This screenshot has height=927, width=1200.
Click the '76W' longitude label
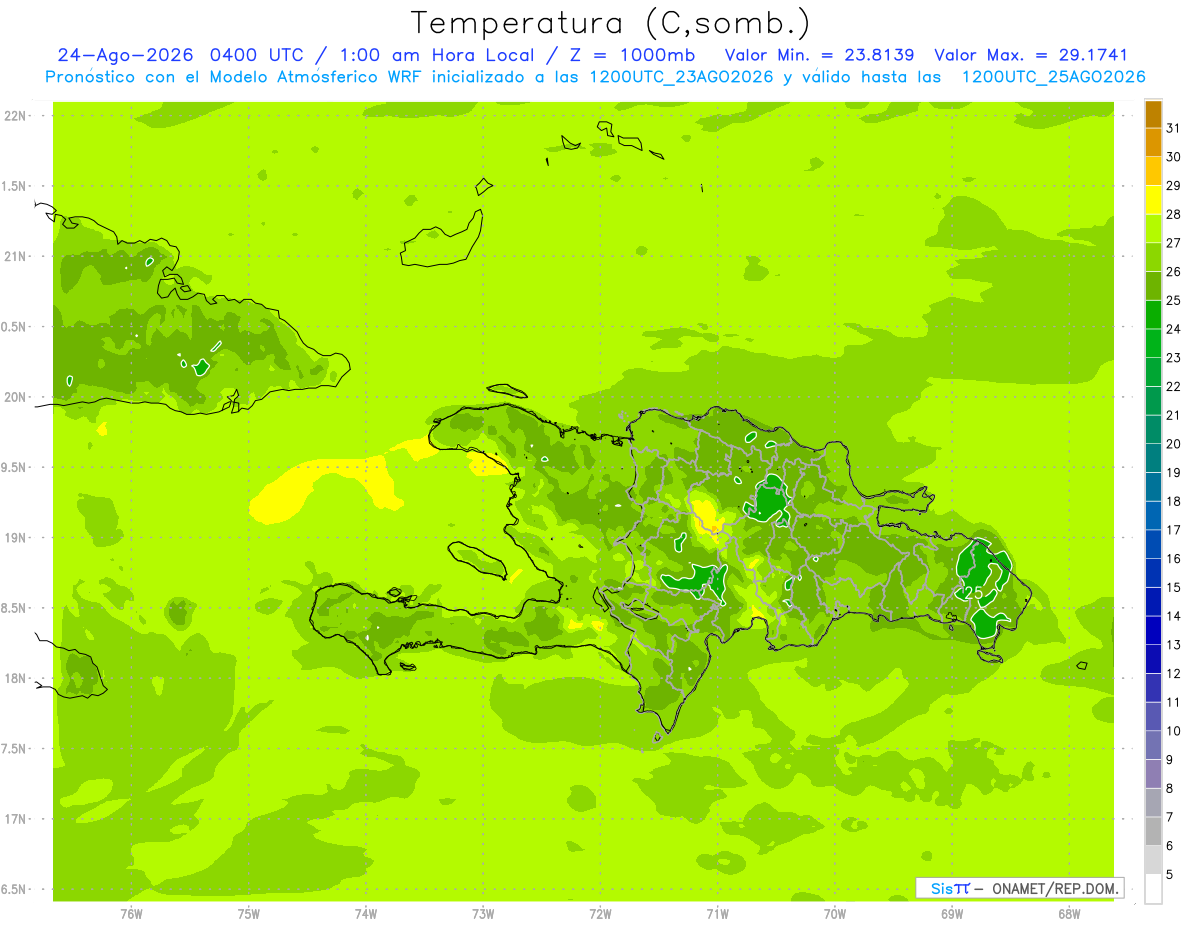pos(131,914)
